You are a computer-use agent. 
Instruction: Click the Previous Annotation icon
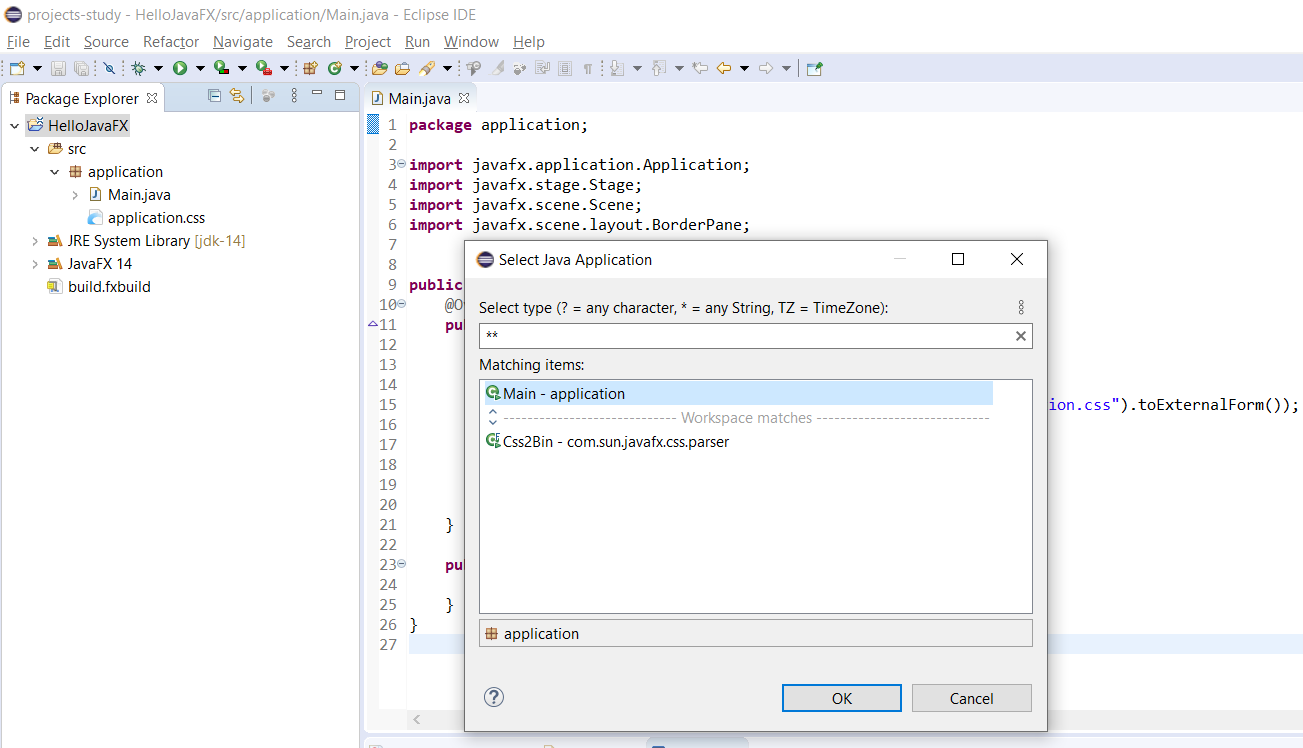(659, 68)
